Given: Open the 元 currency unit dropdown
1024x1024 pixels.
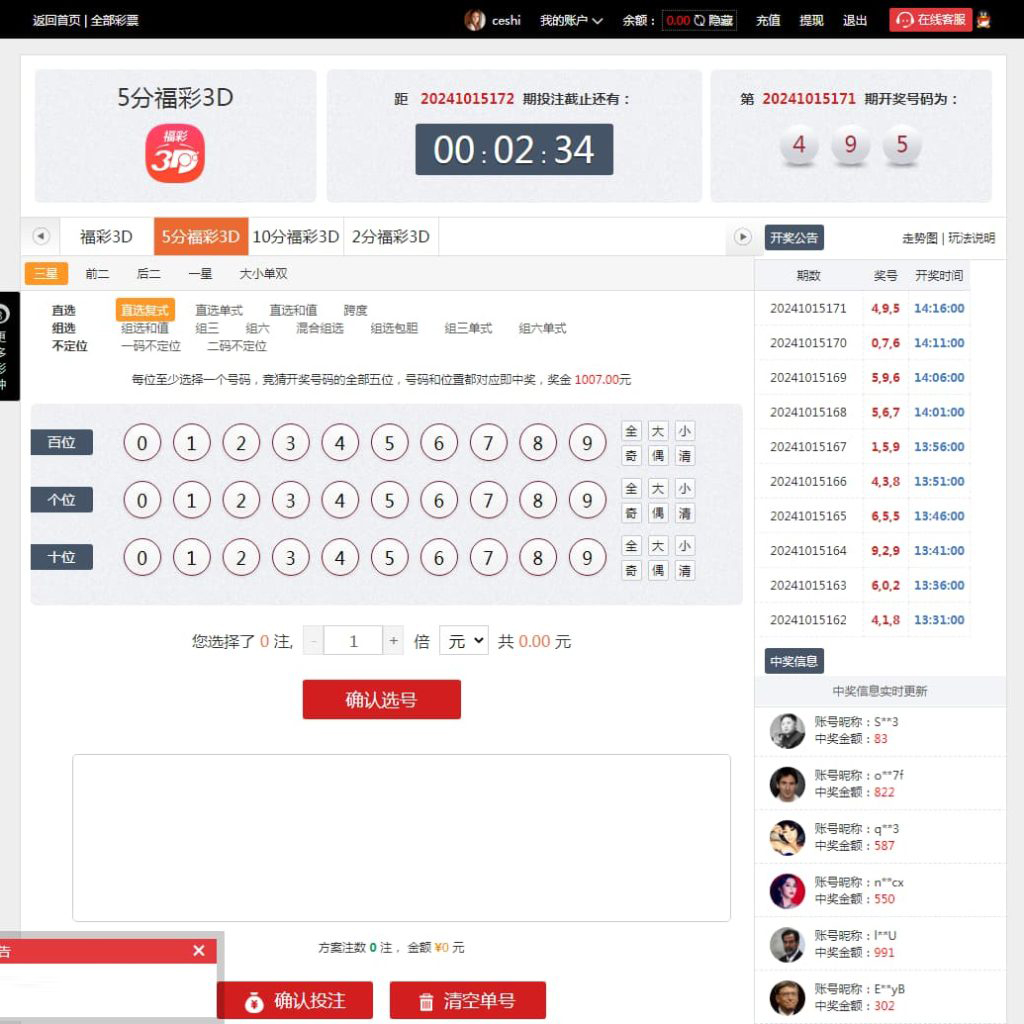Looking at the screenshot, I should click(x=463, y=641).
